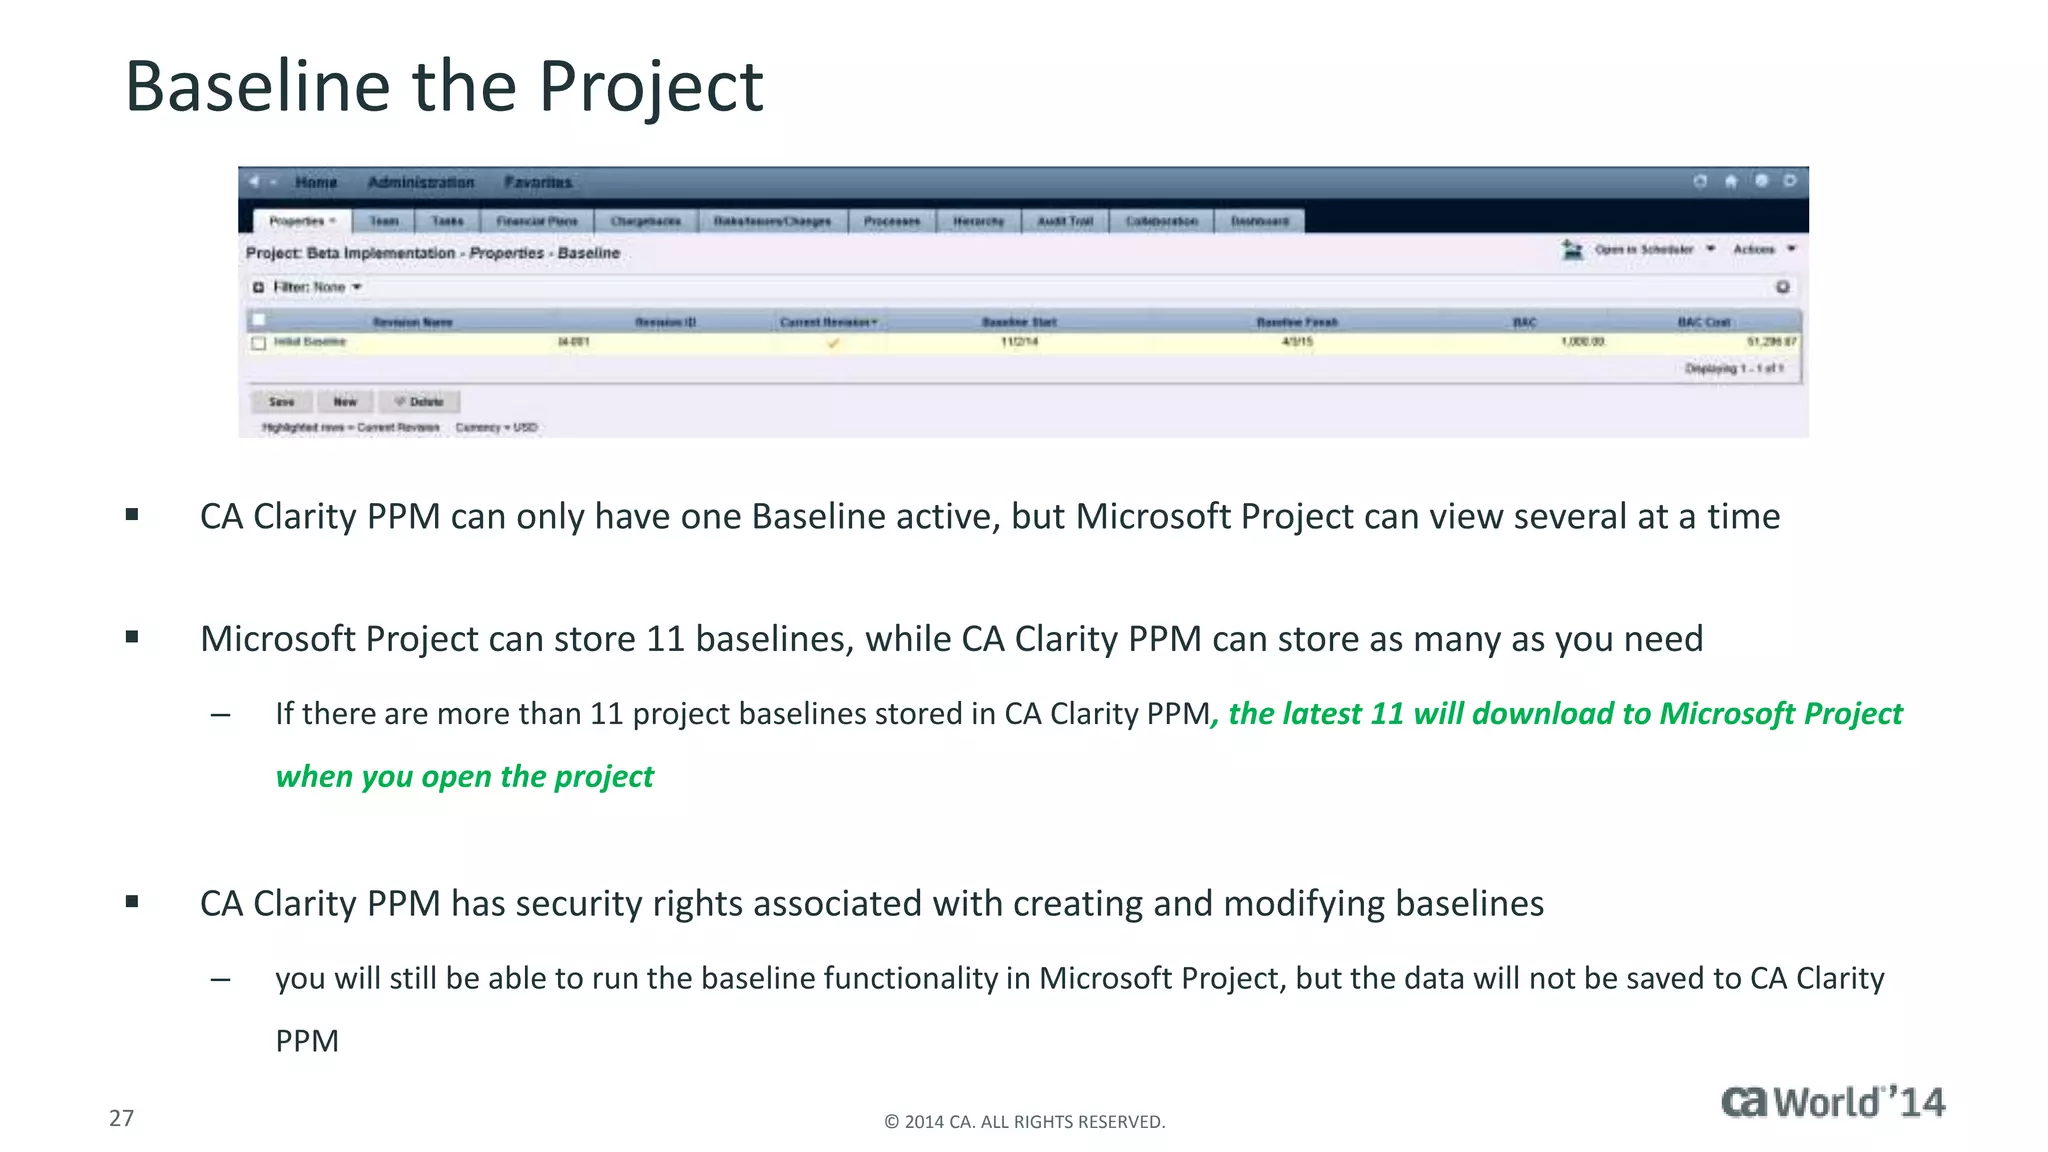Screen dimensions: 2048x1152
Task: Click the BAC column header
Action: point(1524,322)
